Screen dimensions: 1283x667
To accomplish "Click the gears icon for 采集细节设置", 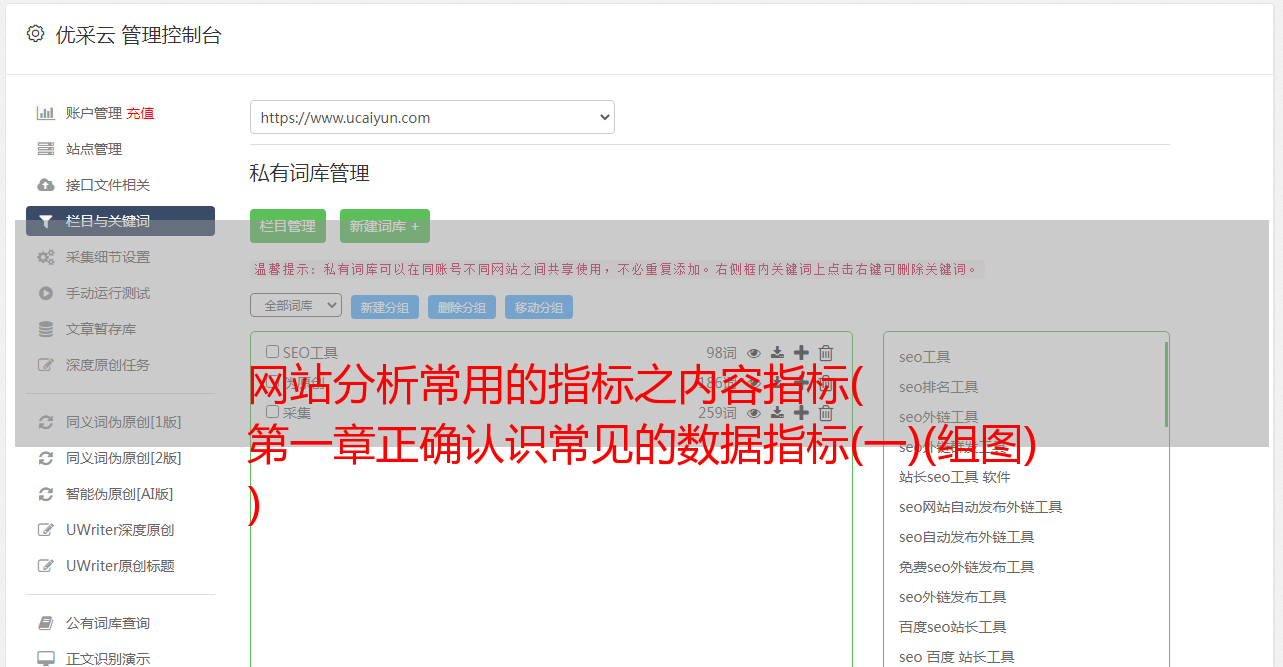I will (46, 257).
